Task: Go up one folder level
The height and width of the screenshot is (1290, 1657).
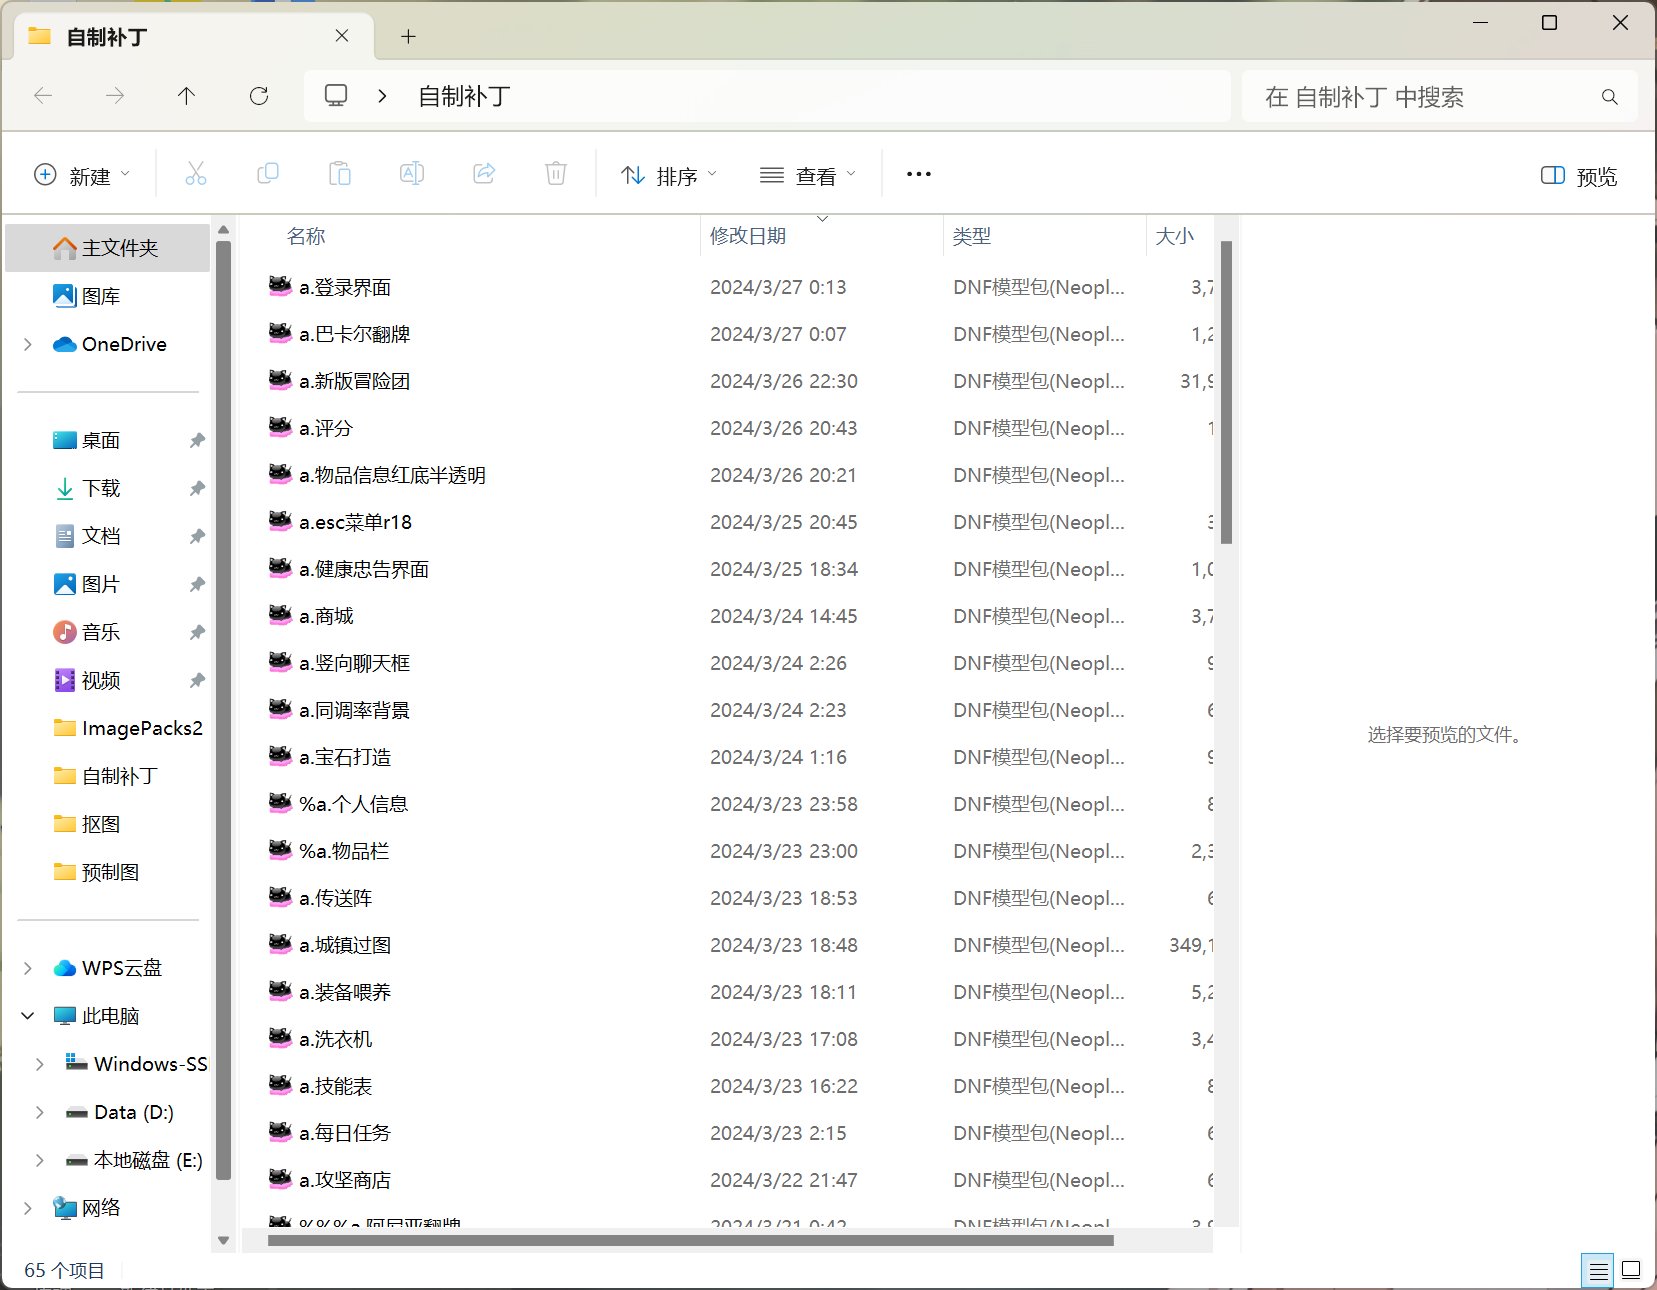Action: 187,96
